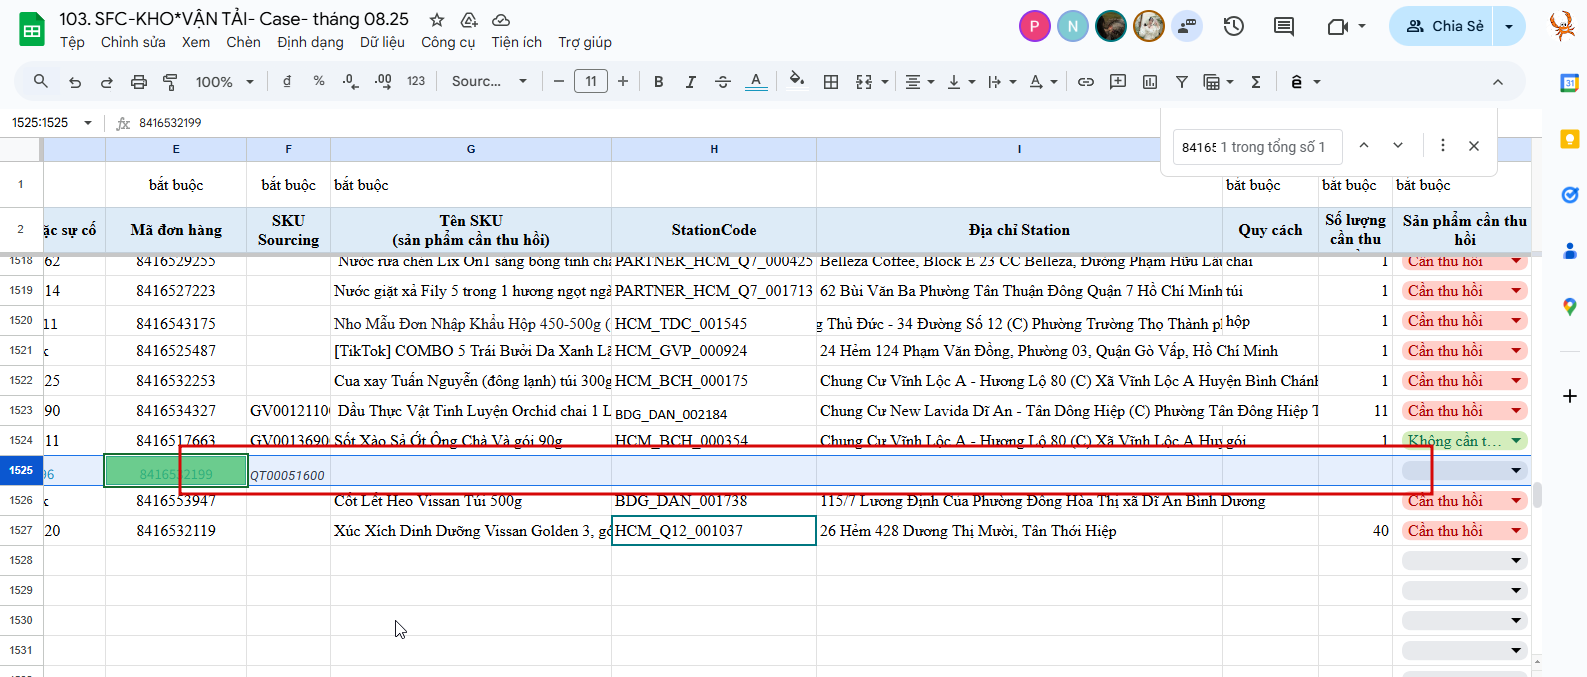
Task: Collapse the toolbar with chevron
Action: [x=1498, y=82]
